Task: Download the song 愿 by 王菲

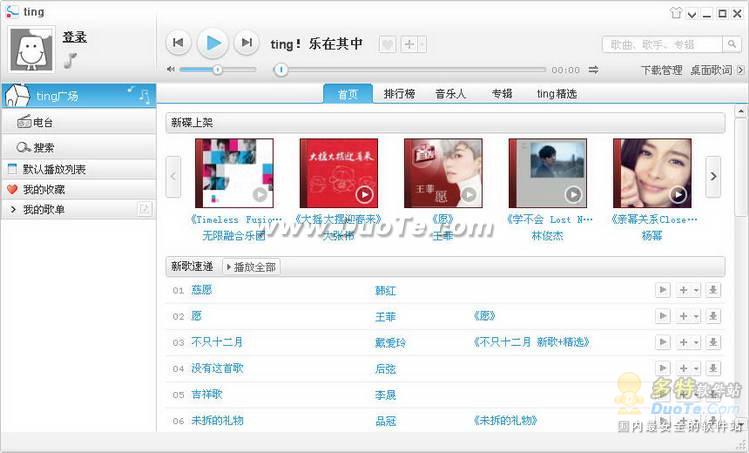Action: tap(713, 316)
